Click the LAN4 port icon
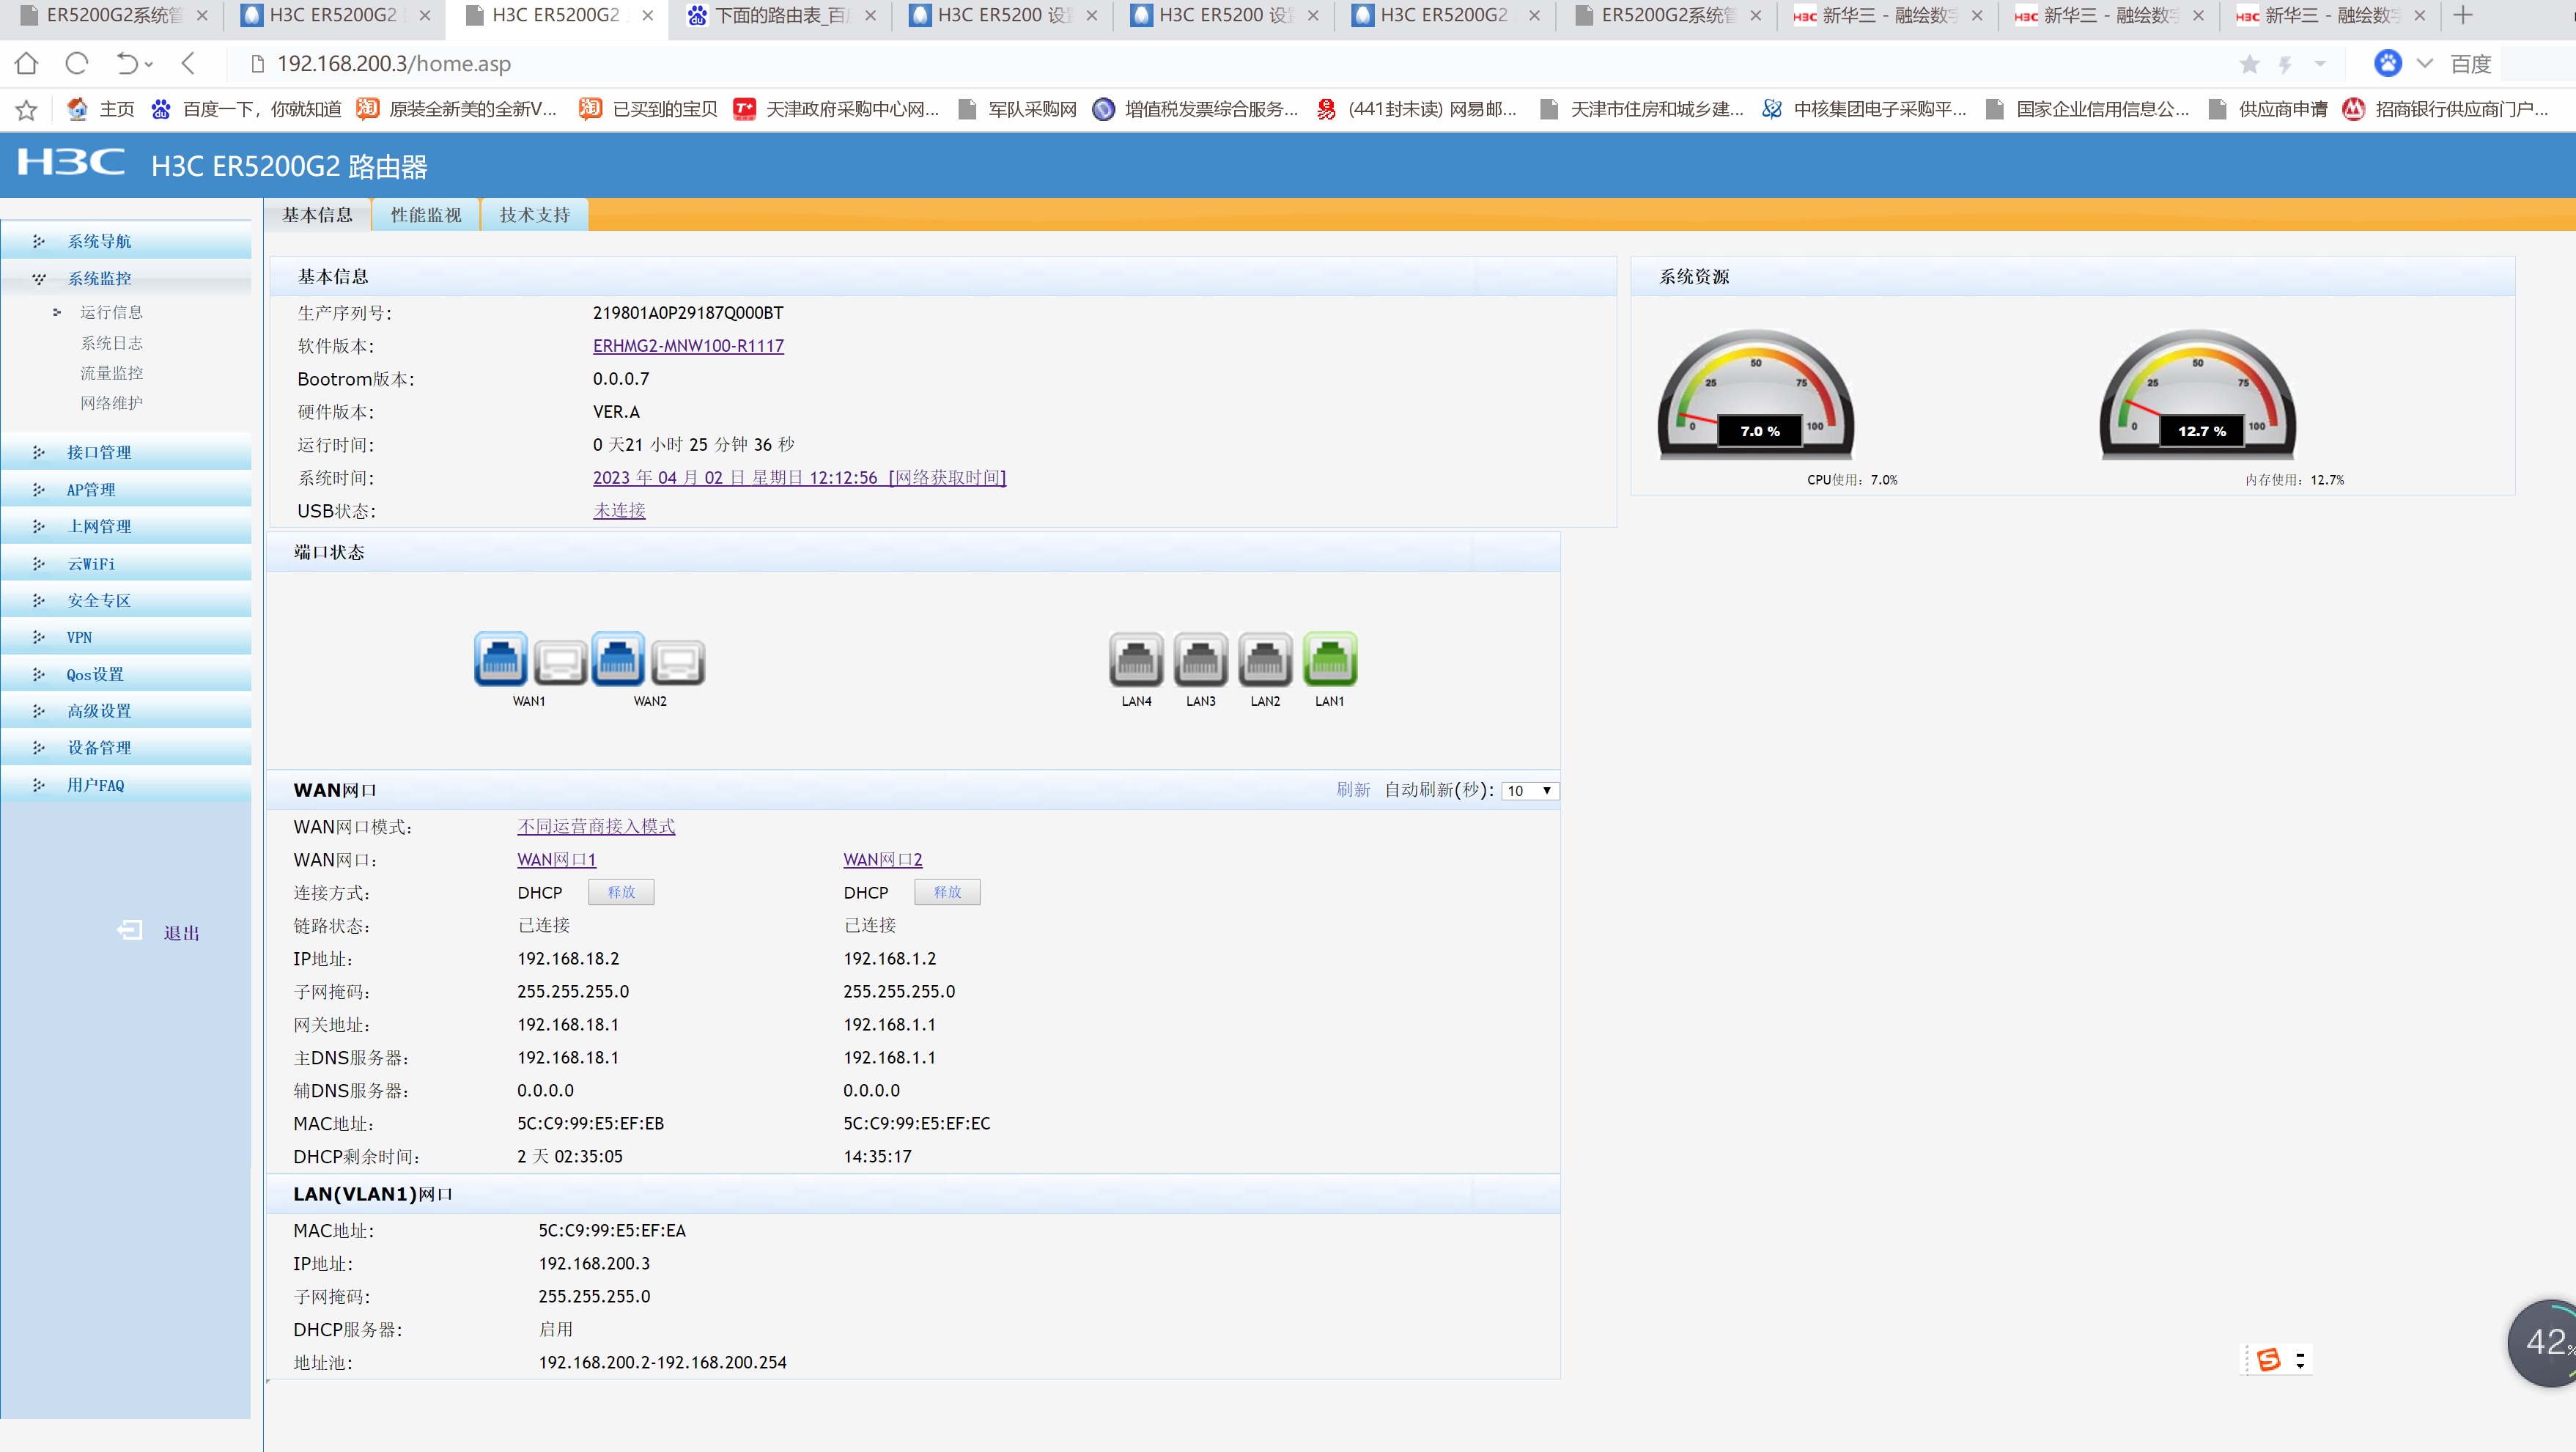The image size is (2576, 1452). tap(1136, 659)
